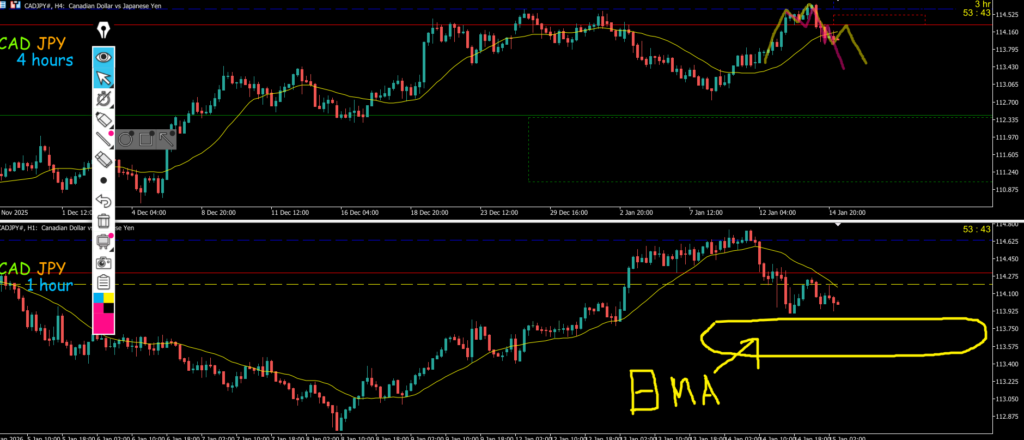This screenshot has width=1024, height=440.
Task: Select the straight line tool
Action: pos(104,139)
